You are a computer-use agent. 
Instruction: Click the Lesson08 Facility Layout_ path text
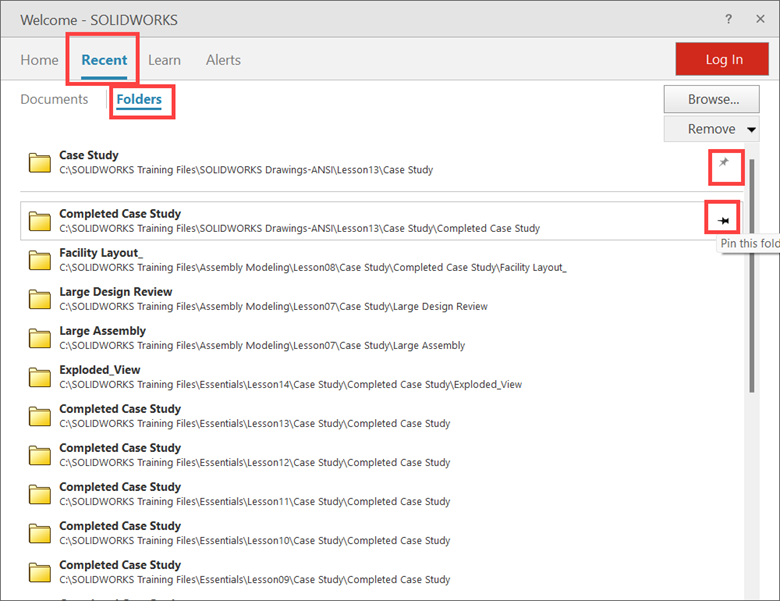313,268
